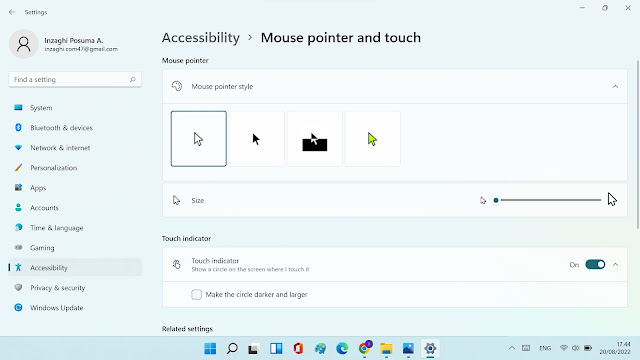The image size is (640, 360).
Task: Click the colorful pinwheel taskbar app icon
Action: point(320,349)
